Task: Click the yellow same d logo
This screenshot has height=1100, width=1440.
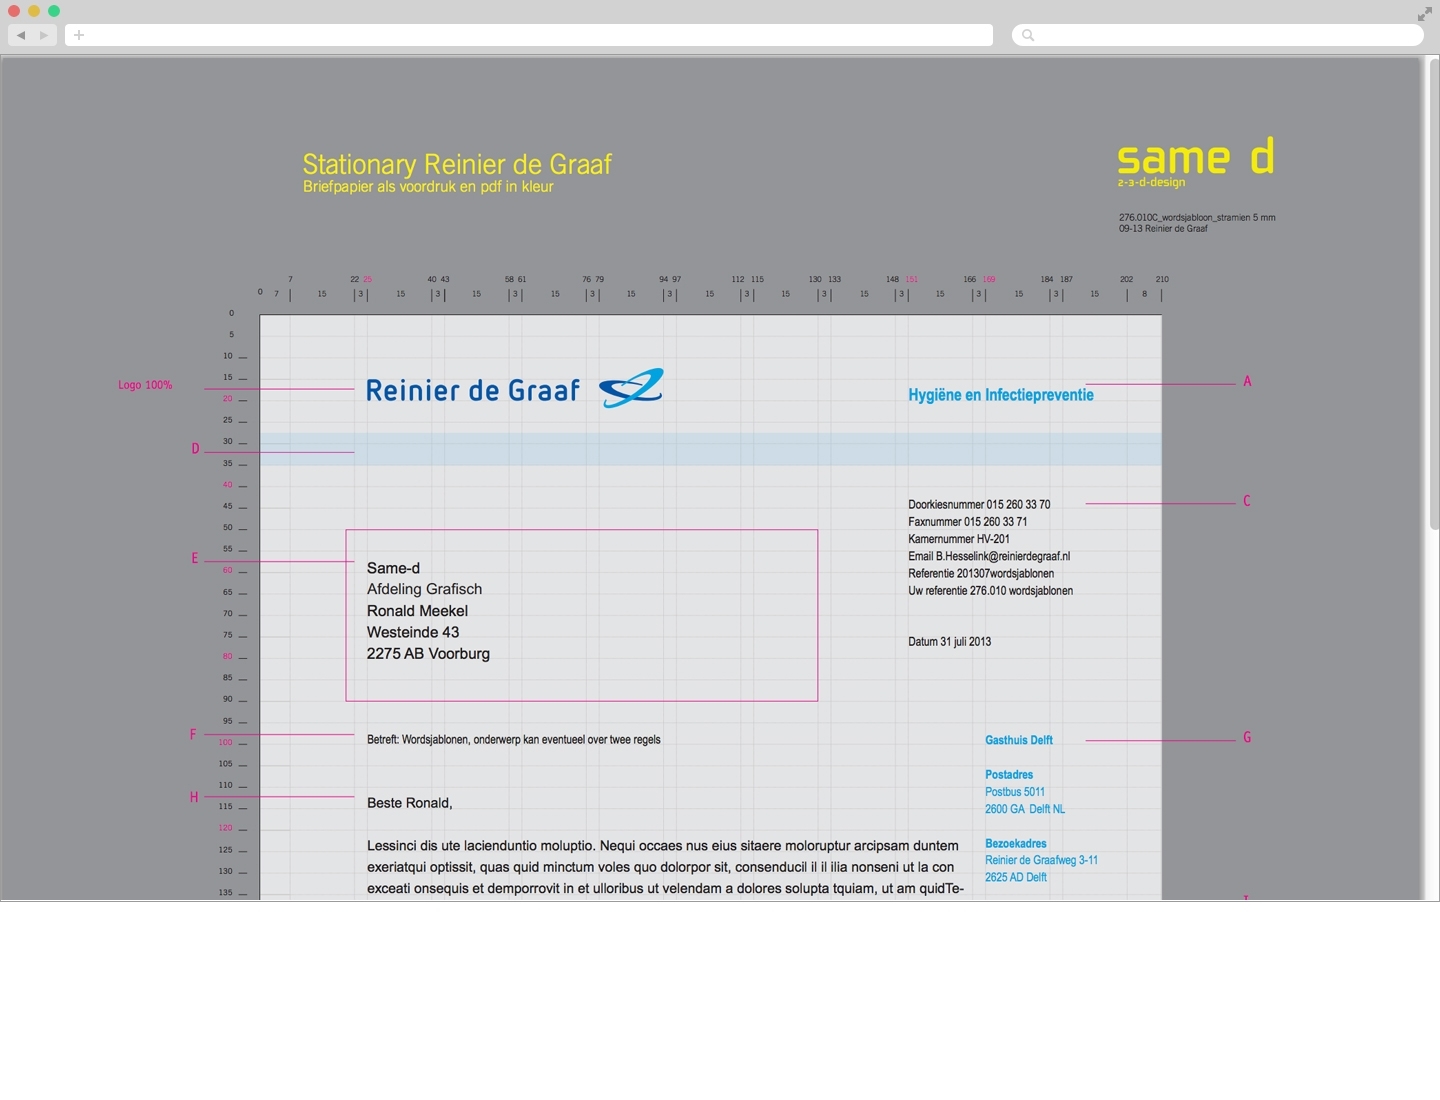Action: click(x=1195, y=160)
